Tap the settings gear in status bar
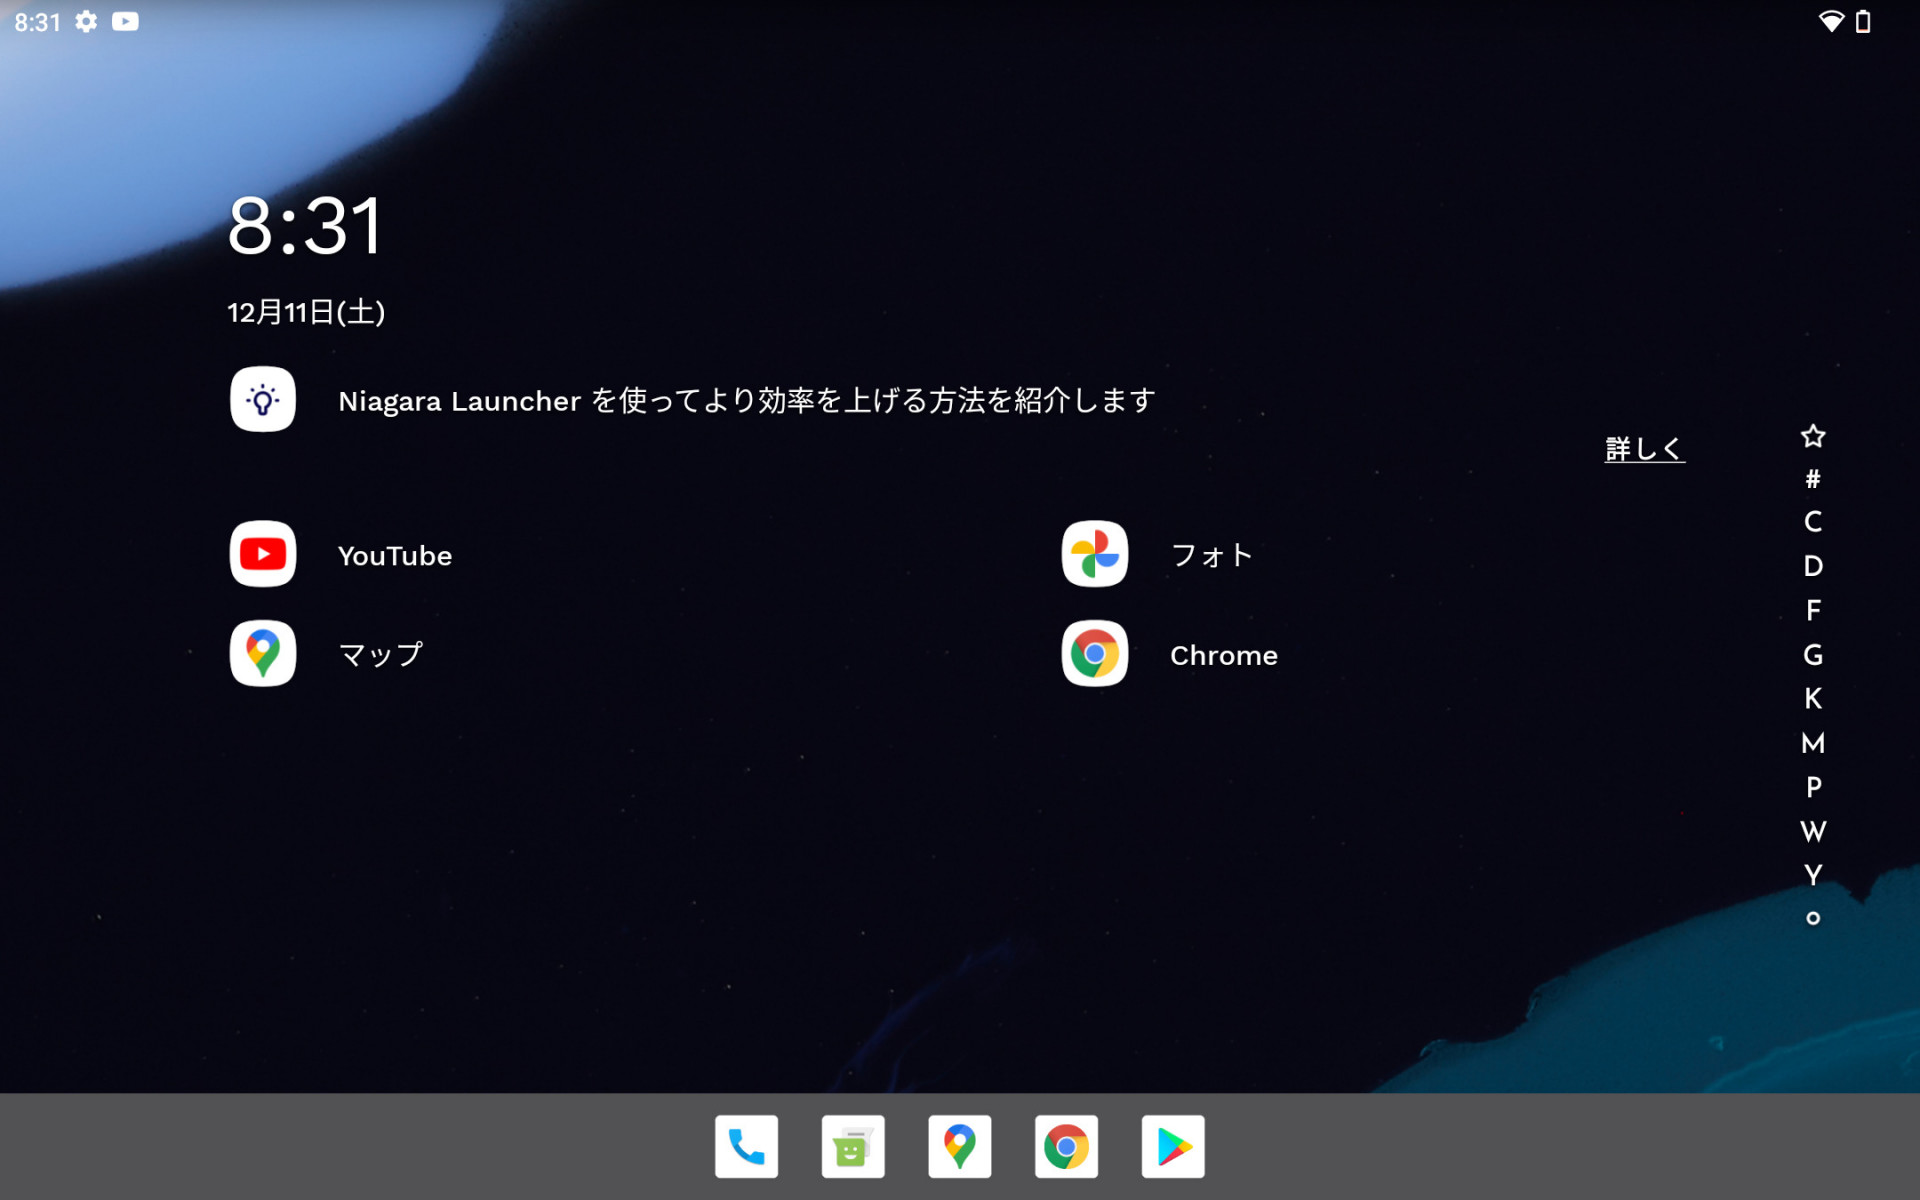The image size is (1920, 1200). tap(86, 21)
